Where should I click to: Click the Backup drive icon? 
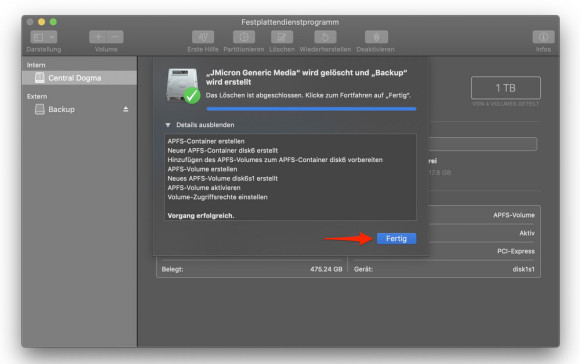pyautogui.click(x=40, y=109)
